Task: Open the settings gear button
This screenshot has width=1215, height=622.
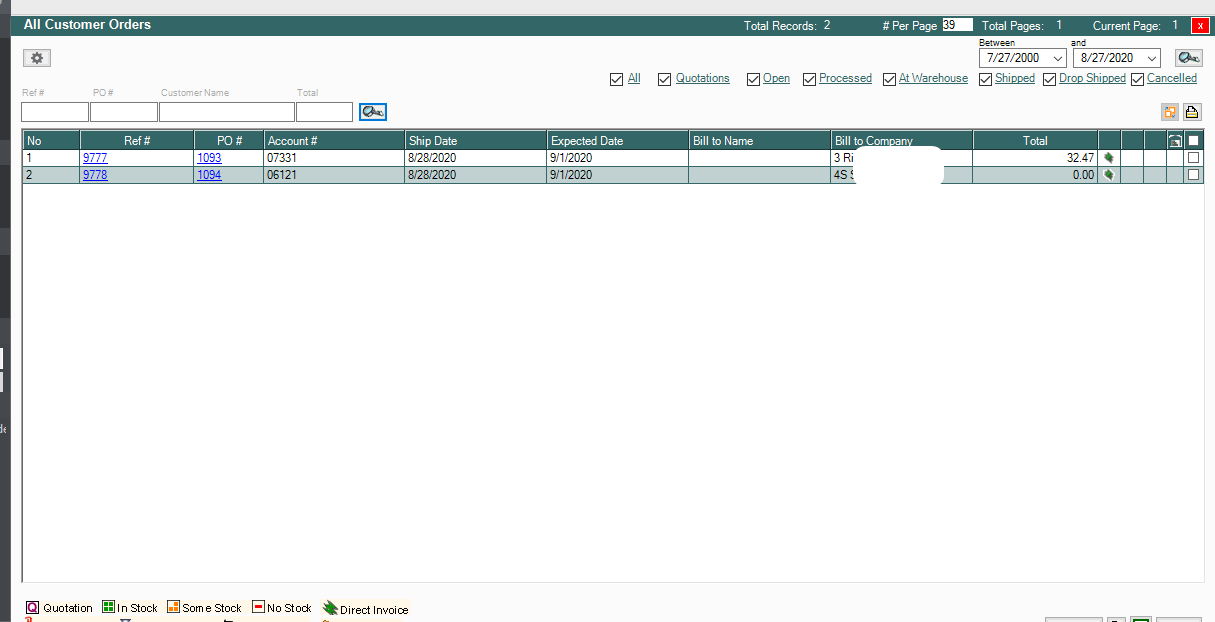Action: pyautogui.click(x=37, y=58)
